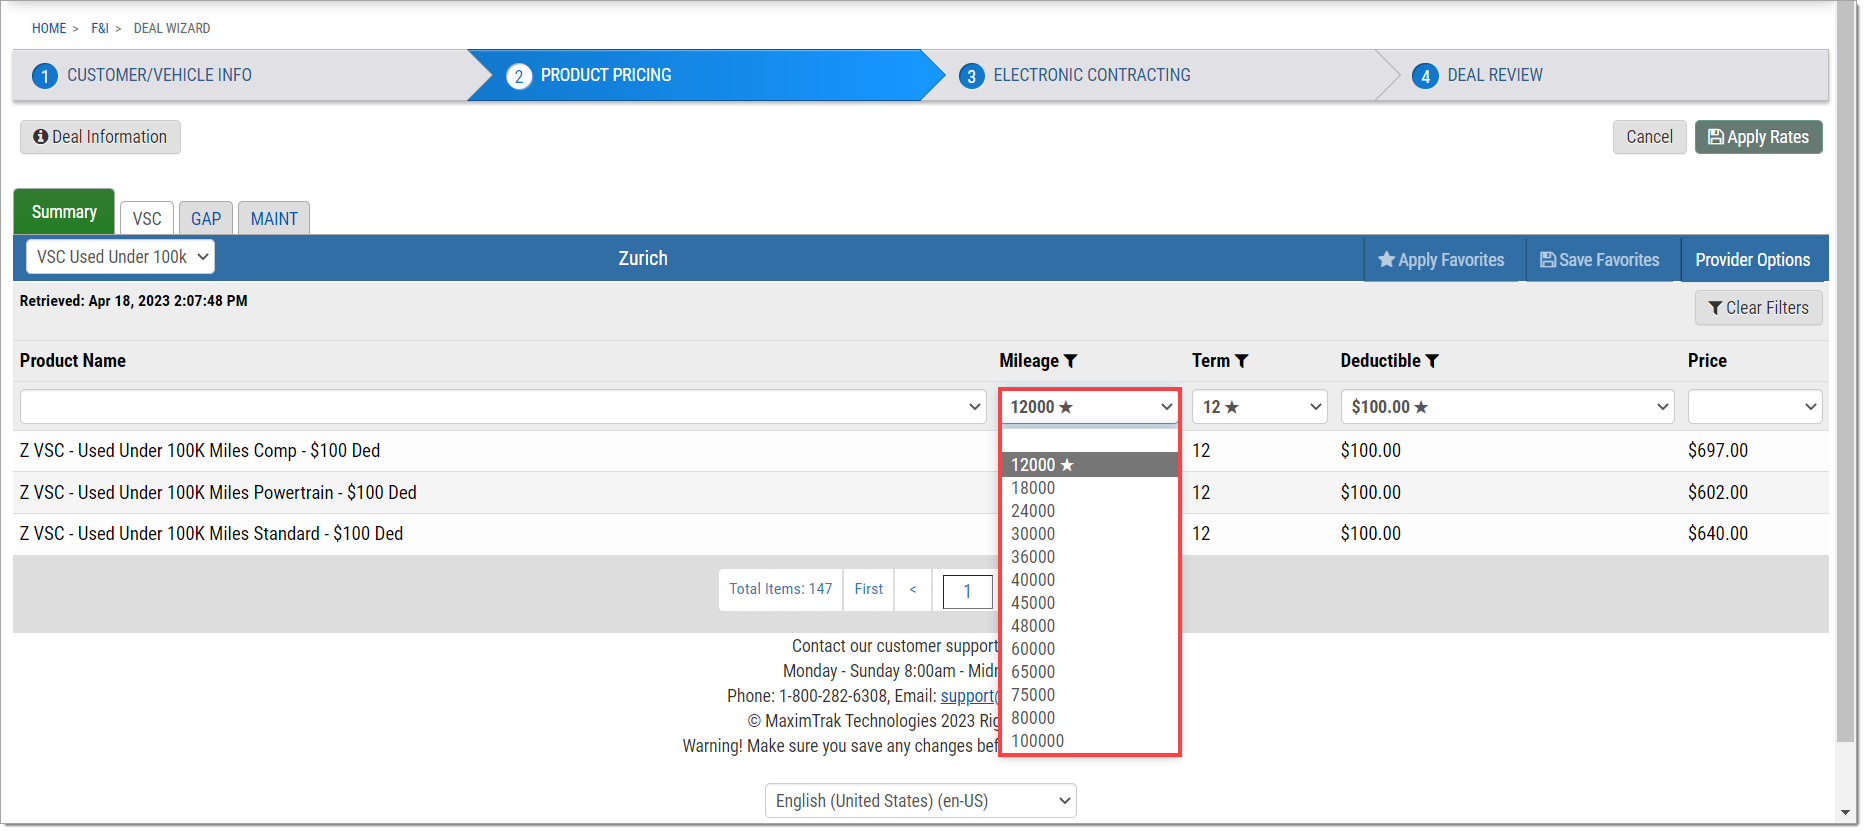Click price $602.00
The width and height of the screenshot is (1864, 831).
[x=1718, y=493]
